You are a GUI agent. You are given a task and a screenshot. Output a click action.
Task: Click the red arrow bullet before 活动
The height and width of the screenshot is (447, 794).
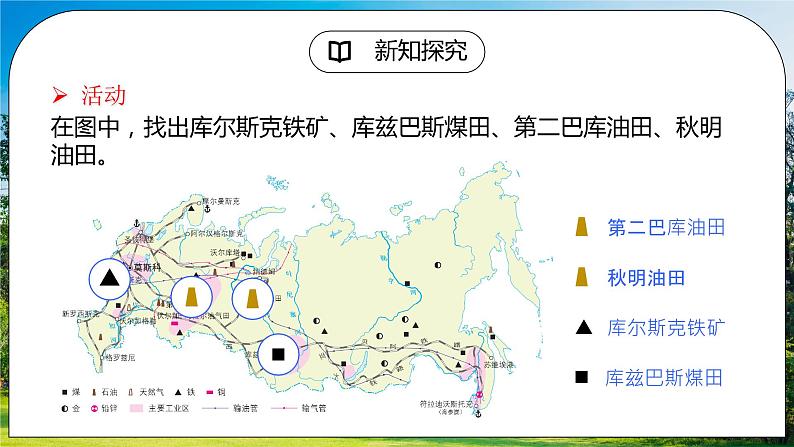tap(60, 95)
